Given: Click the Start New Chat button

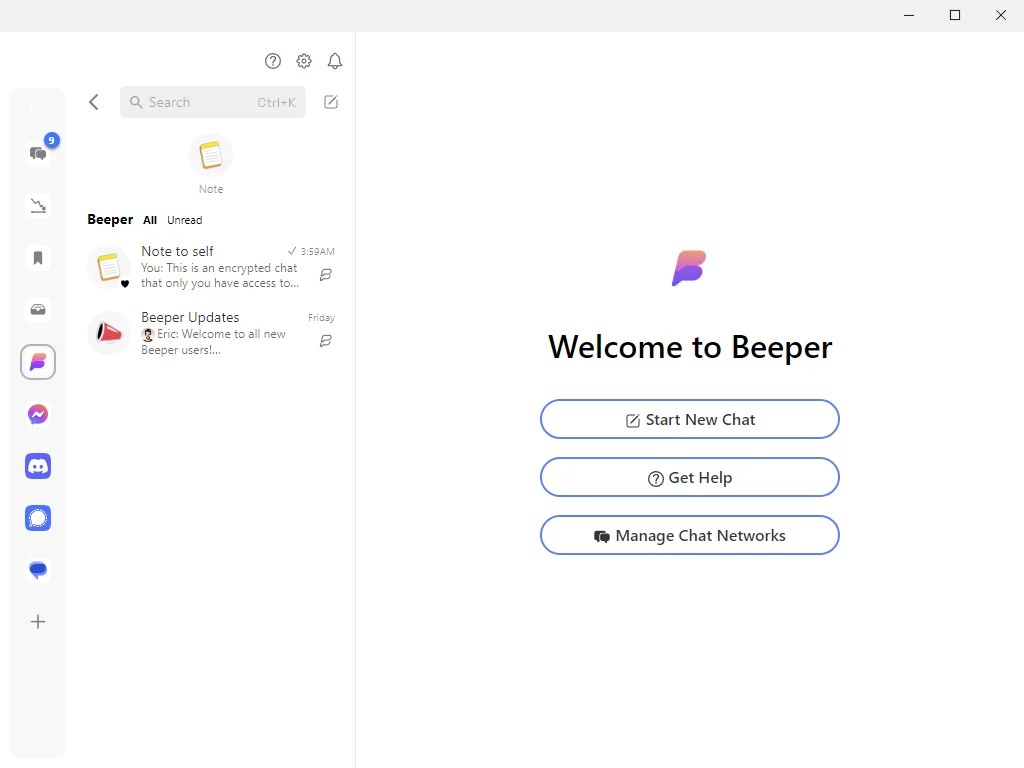Looking at the screenshot, I should pyautogui.click(x=690, y=419).
